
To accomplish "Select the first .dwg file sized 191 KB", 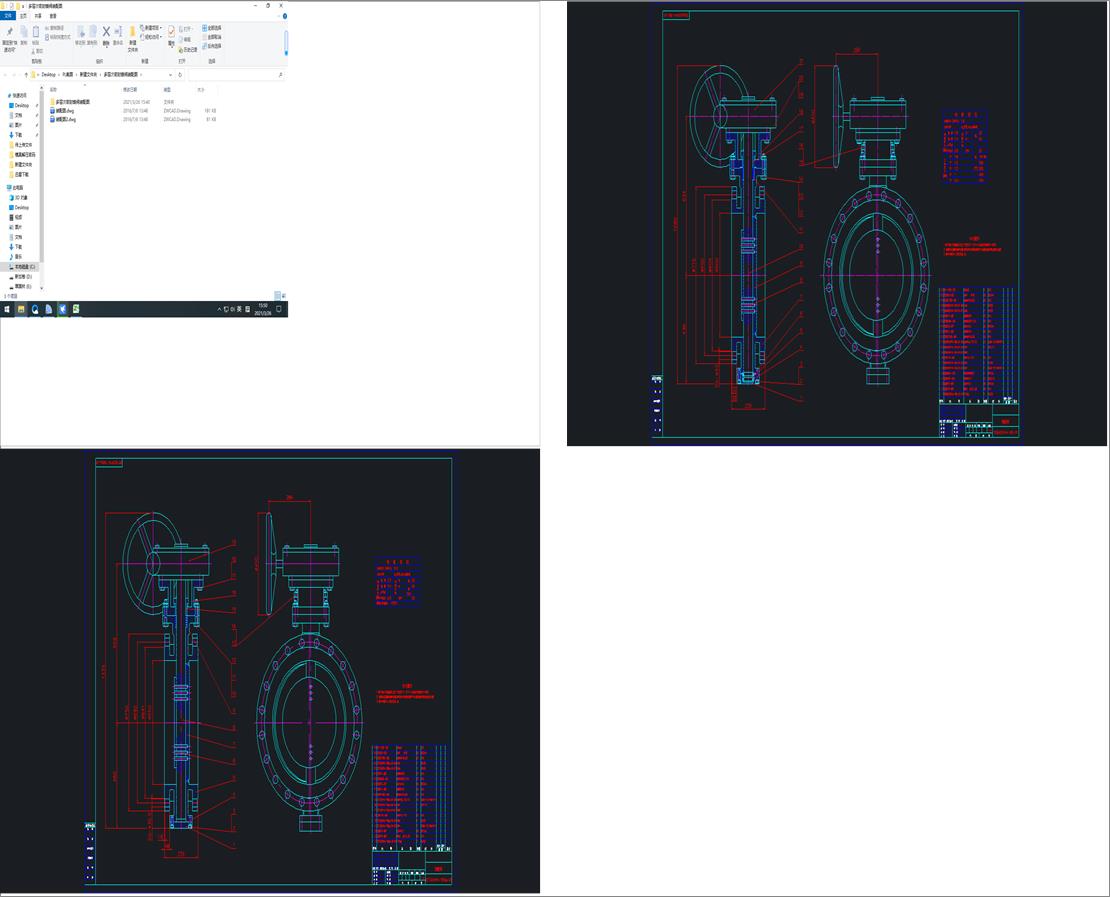I will pos(62,111).
